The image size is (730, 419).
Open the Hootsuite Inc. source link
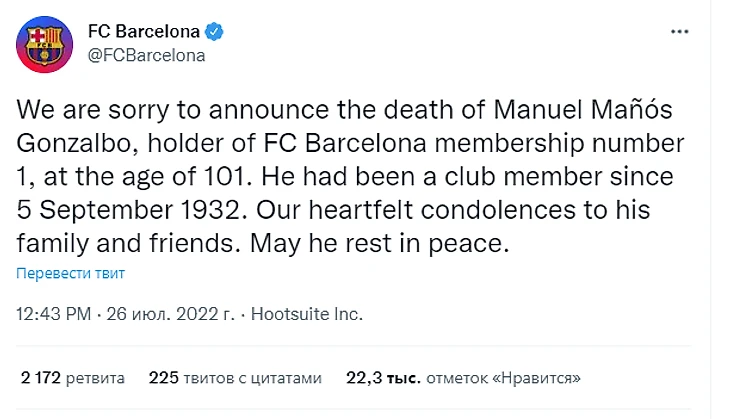click(306, 314)
